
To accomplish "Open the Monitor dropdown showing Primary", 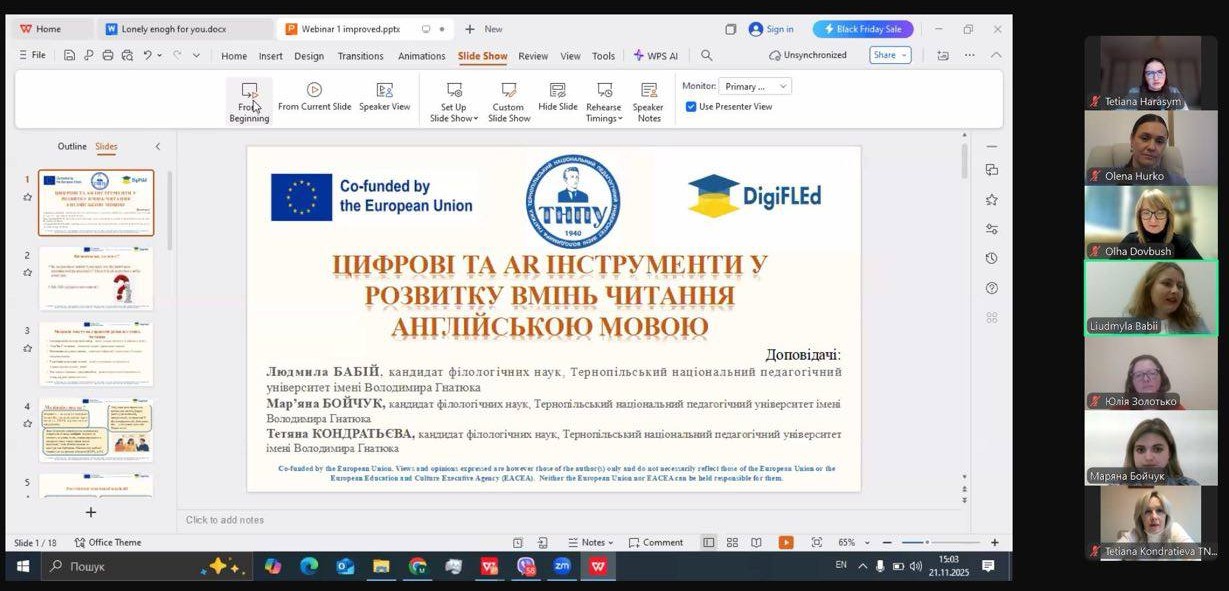I will (x=755, y=87).
